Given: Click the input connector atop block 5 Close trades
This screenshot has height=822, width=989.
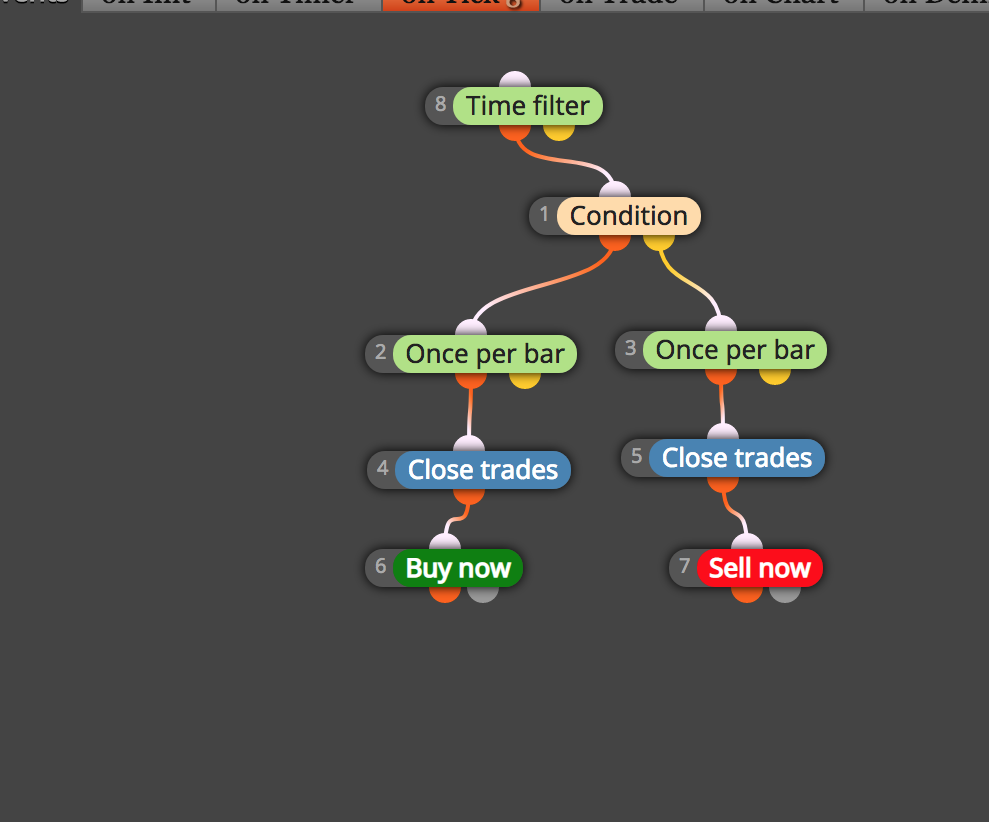Looking at the screenshot, I should [723, 432].
